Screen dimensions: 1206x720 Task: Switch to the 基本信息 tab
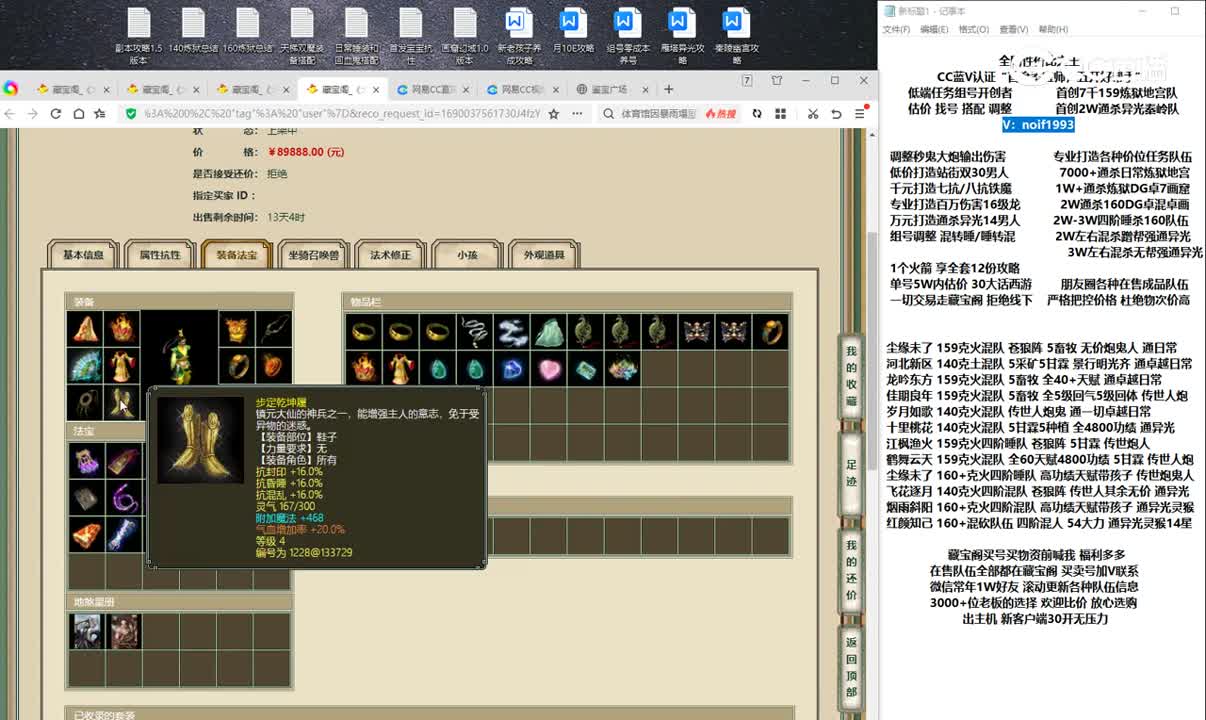[83, 255]
